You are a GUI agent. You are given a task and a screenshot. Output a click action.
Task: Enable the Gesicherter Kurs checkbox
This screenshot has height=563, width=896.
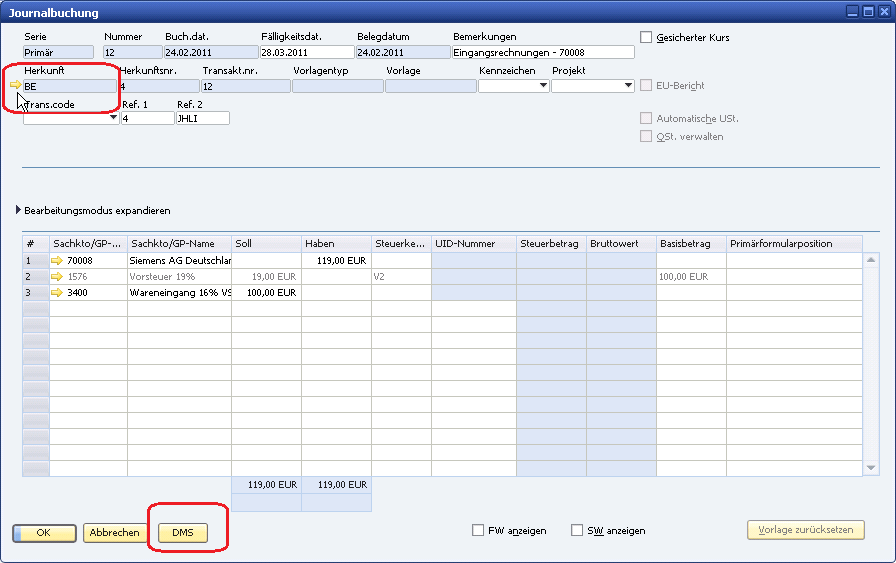(645, 37)
